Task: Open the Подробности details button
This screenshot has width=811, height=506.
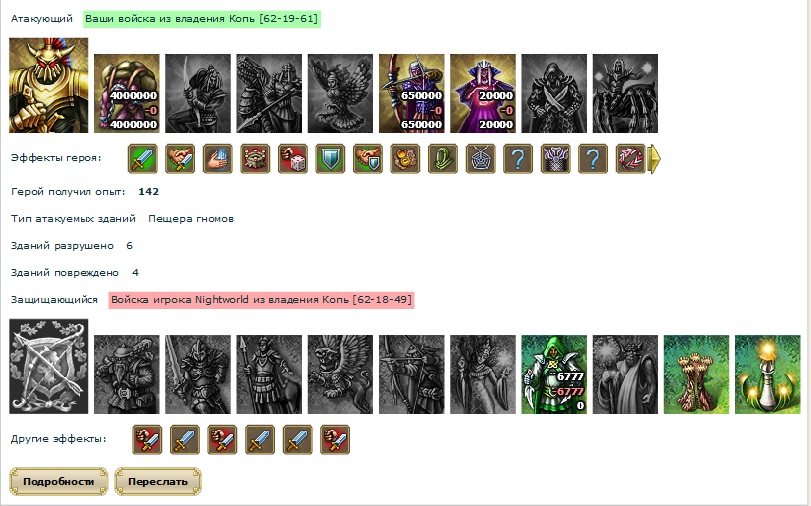Action: coord(58,482)
